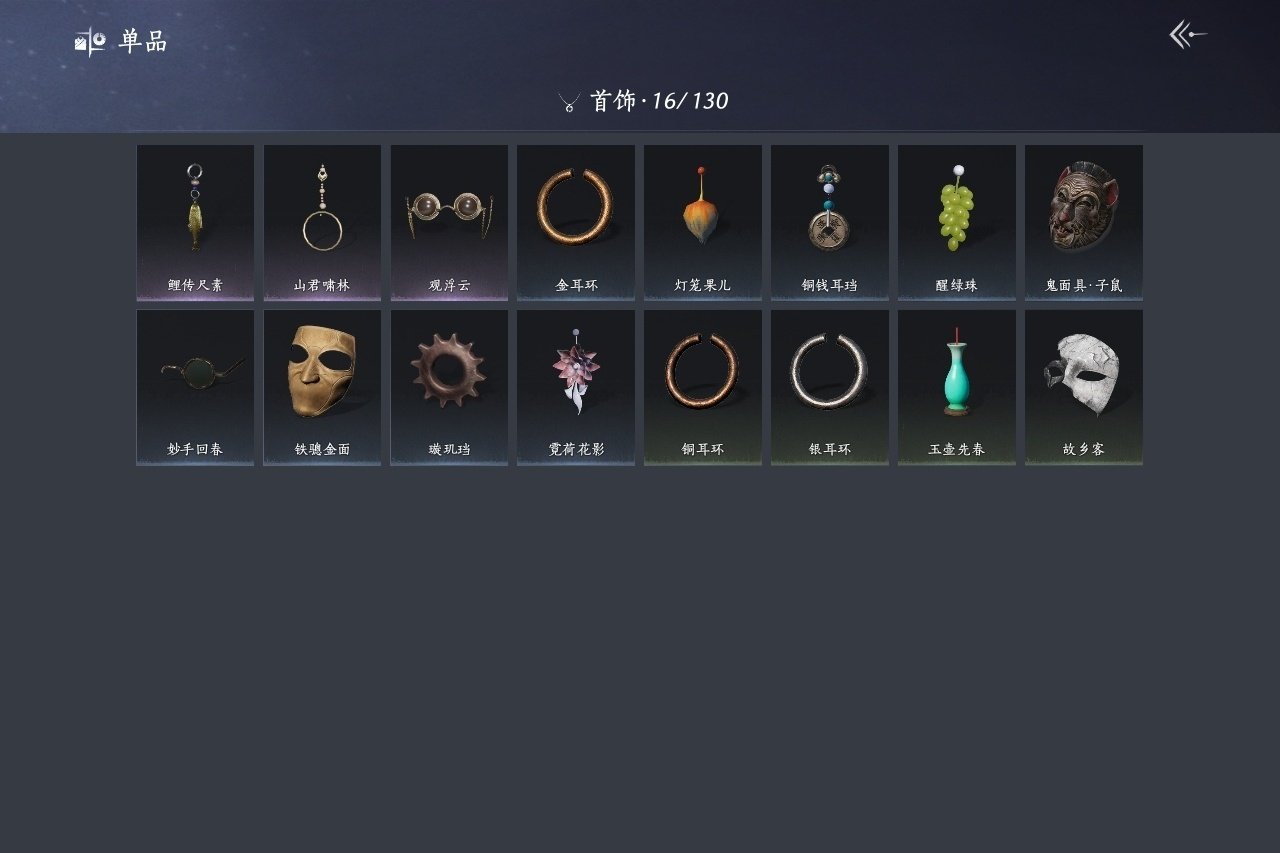Select the 玉壶先春 turquoise vase item

click(x=957, y=387)
